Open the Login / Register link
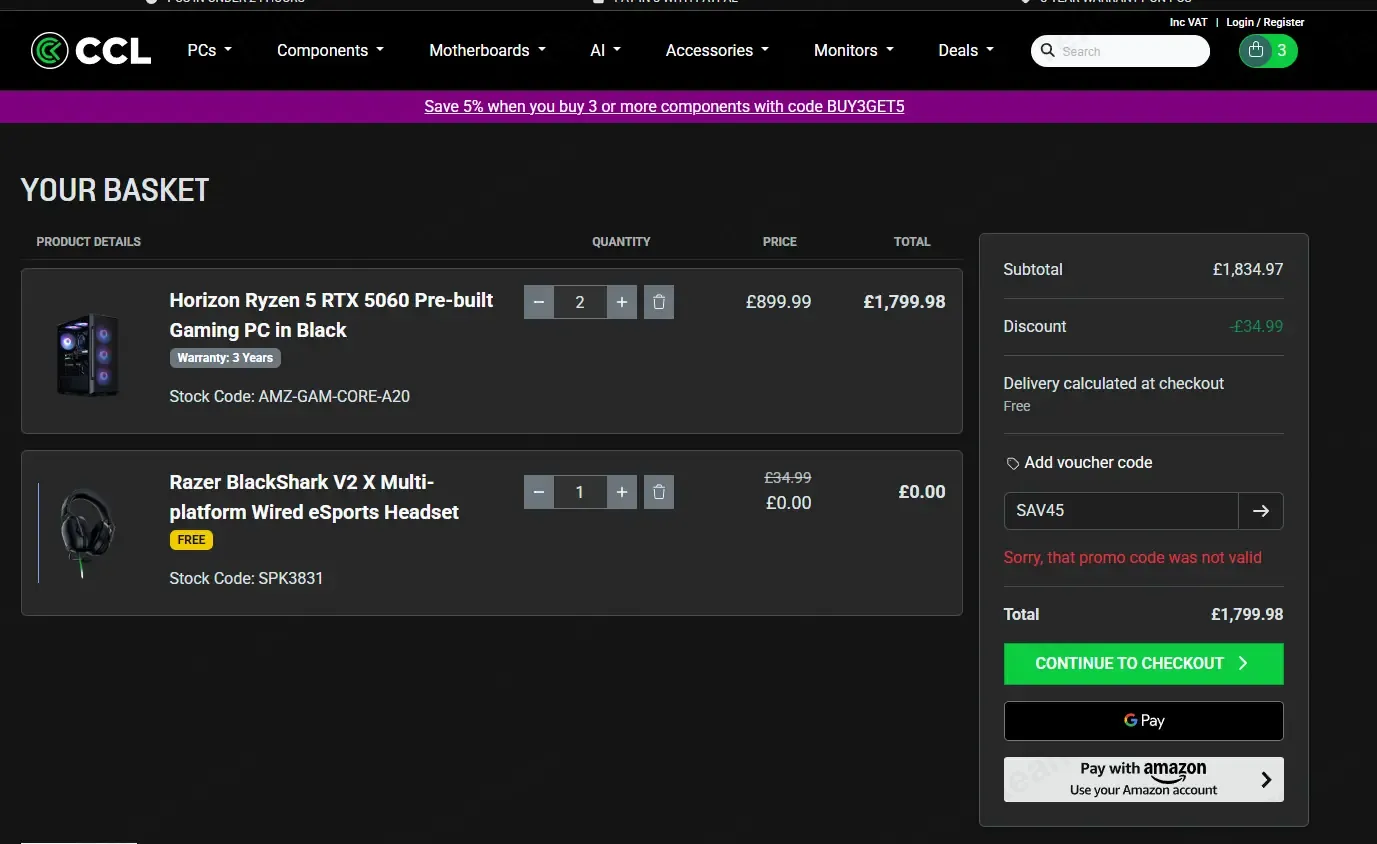 click(1265, 22)
